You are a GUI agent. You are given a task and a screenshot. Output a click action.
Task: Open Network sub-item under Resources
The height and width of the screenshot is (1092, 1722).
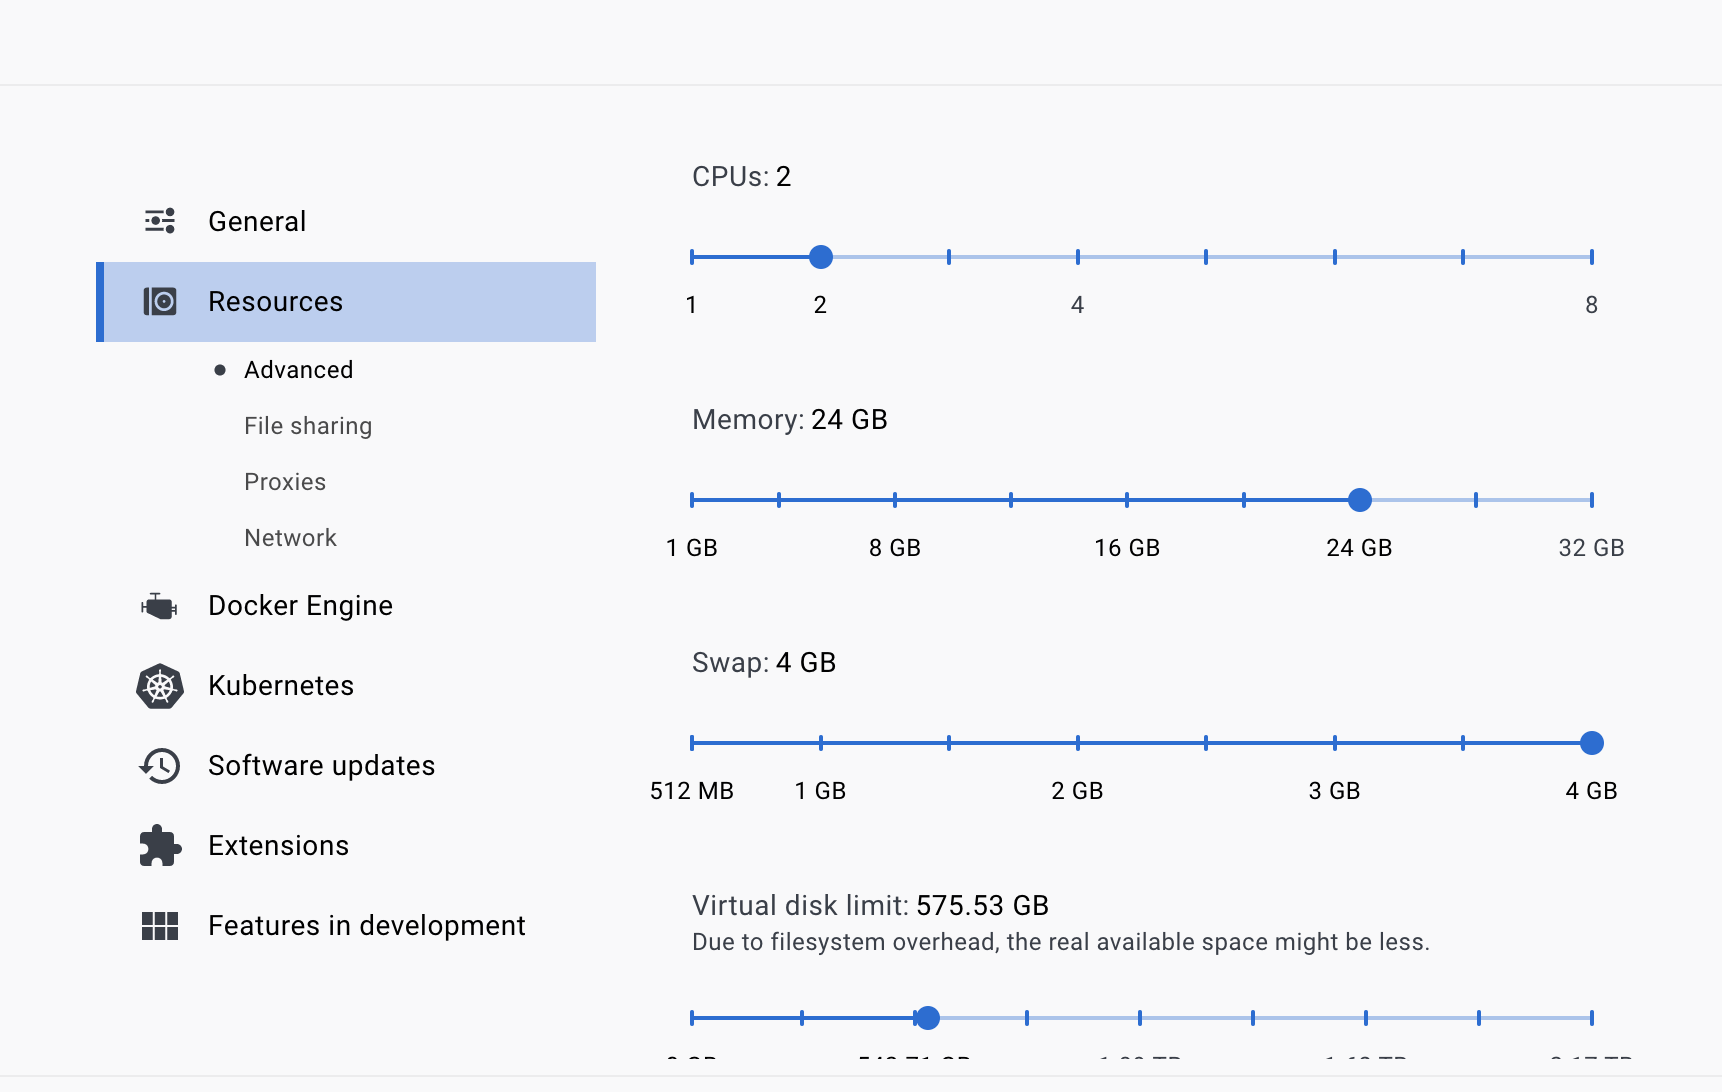click(290, 538)
